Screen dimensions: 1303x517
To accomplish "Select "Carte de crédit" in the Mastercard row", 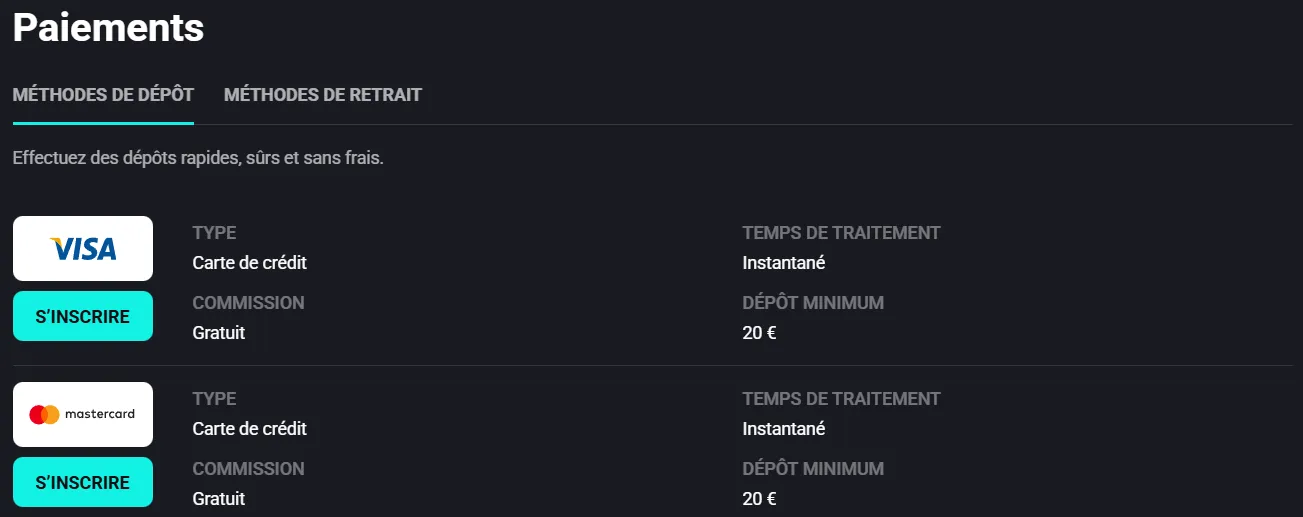I will (x=249, y=429).
